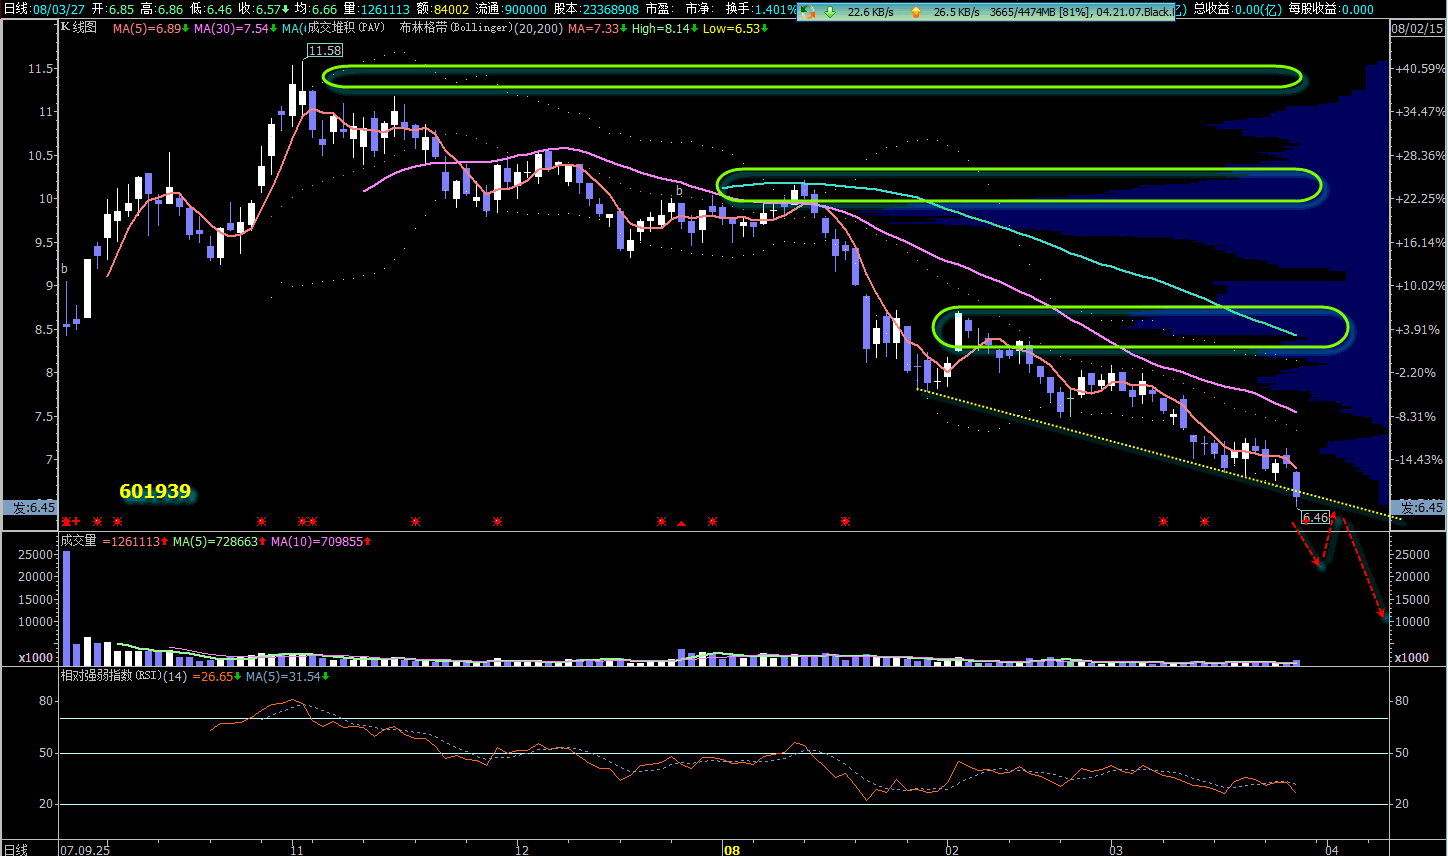Open the 成交堆积 (PAV) indicator label
Viewport: 1448px width, 856px height.
coord(345,28)
